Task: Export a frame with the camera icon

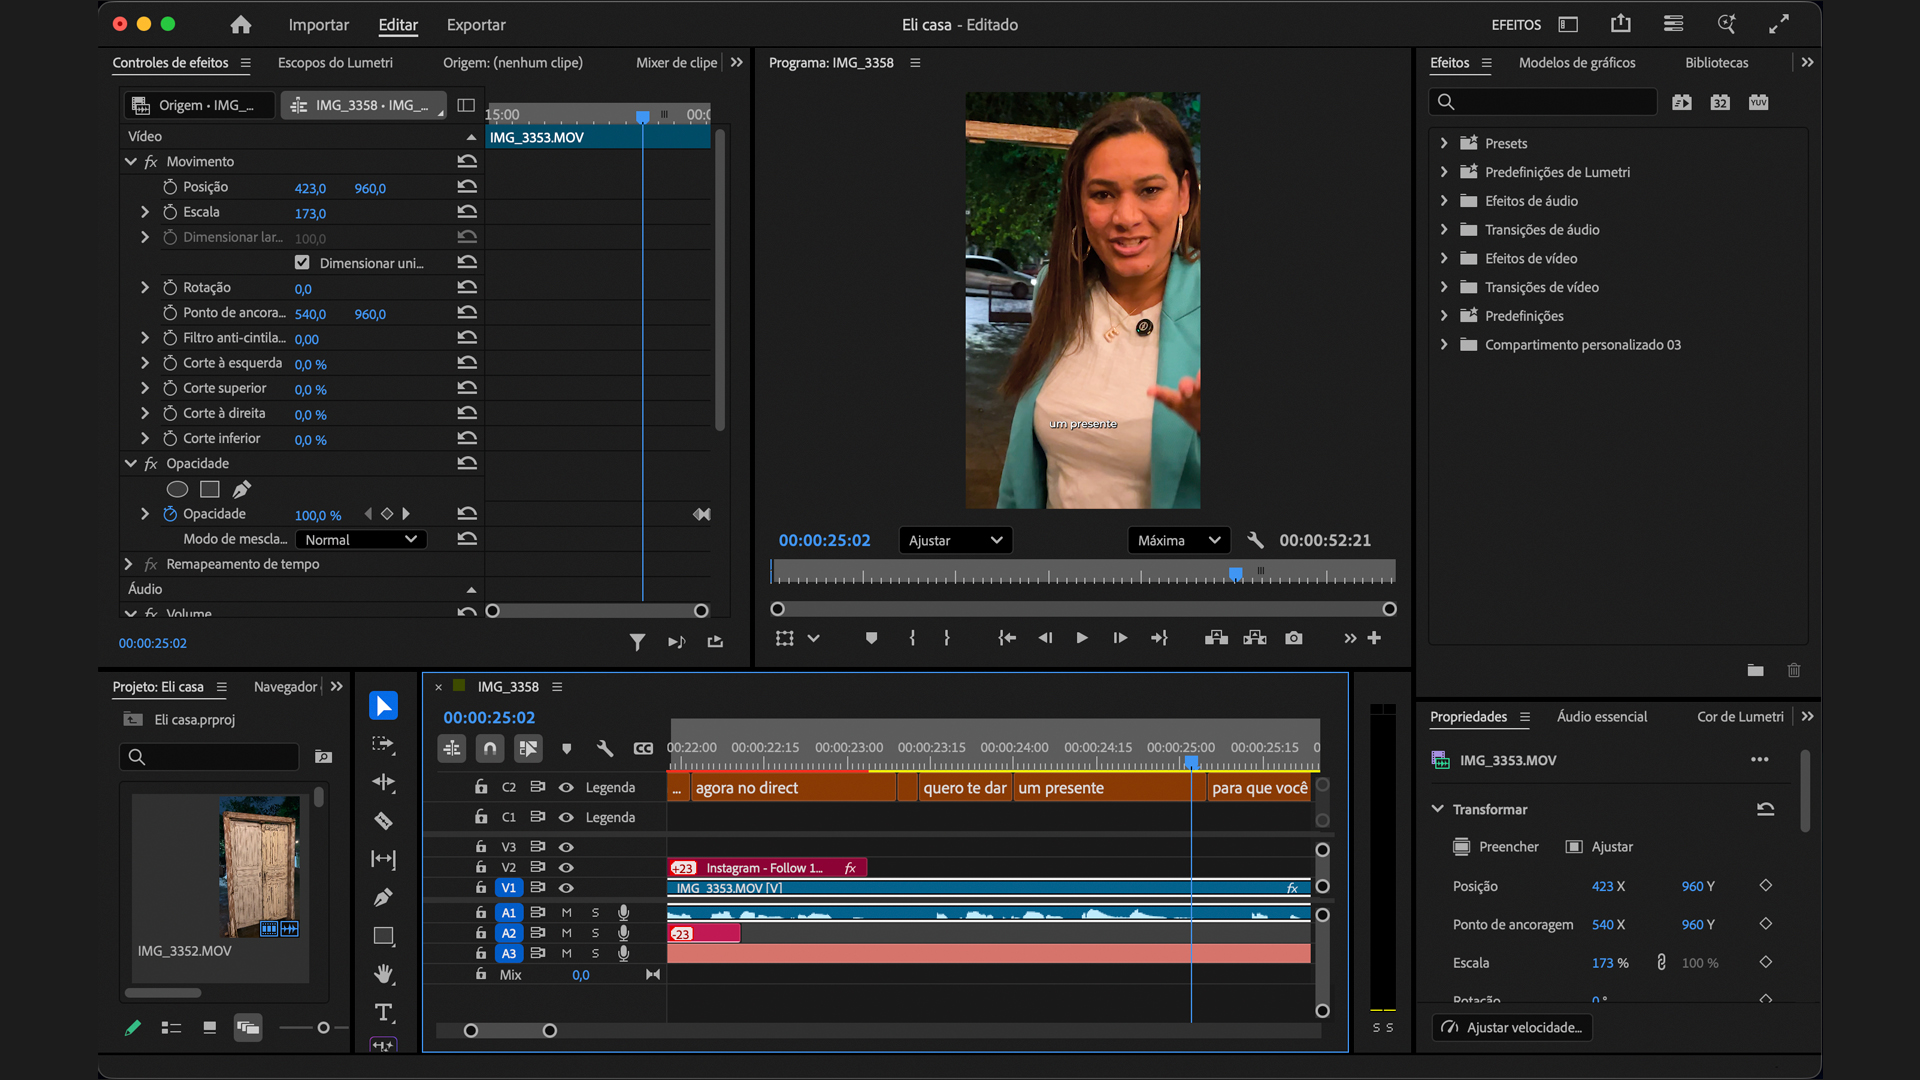Action: click(1293, 637)
